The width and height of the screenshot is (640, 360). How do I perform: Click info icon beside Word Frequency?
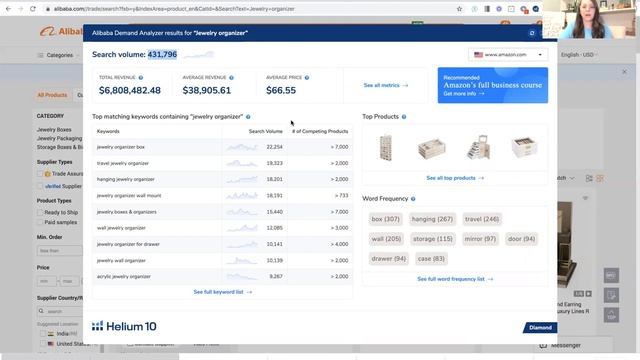point(413,199)
